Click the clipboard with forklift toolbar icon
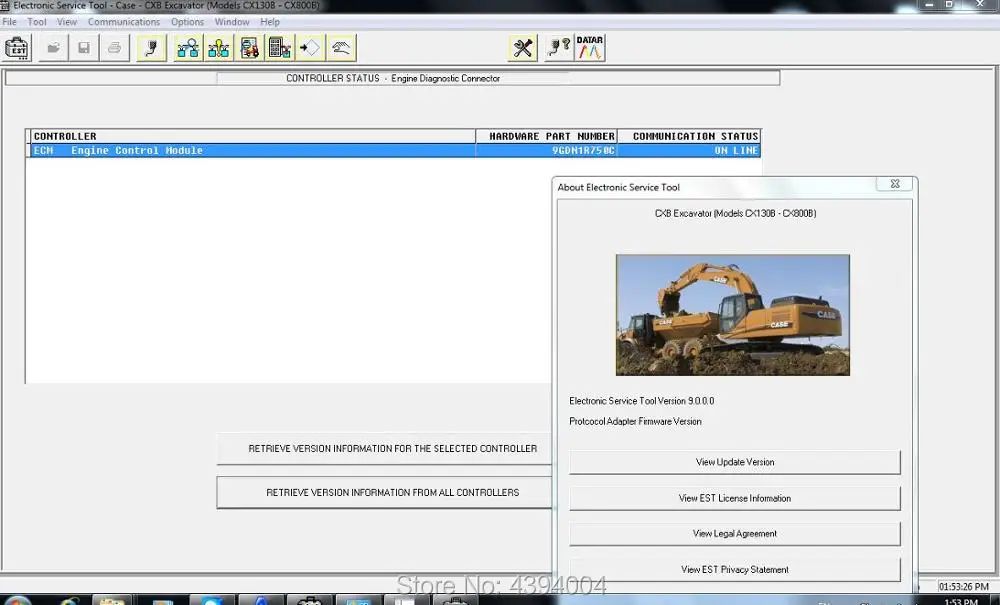The height and width of the screenshot is (605, 1000). coord(249,48)
